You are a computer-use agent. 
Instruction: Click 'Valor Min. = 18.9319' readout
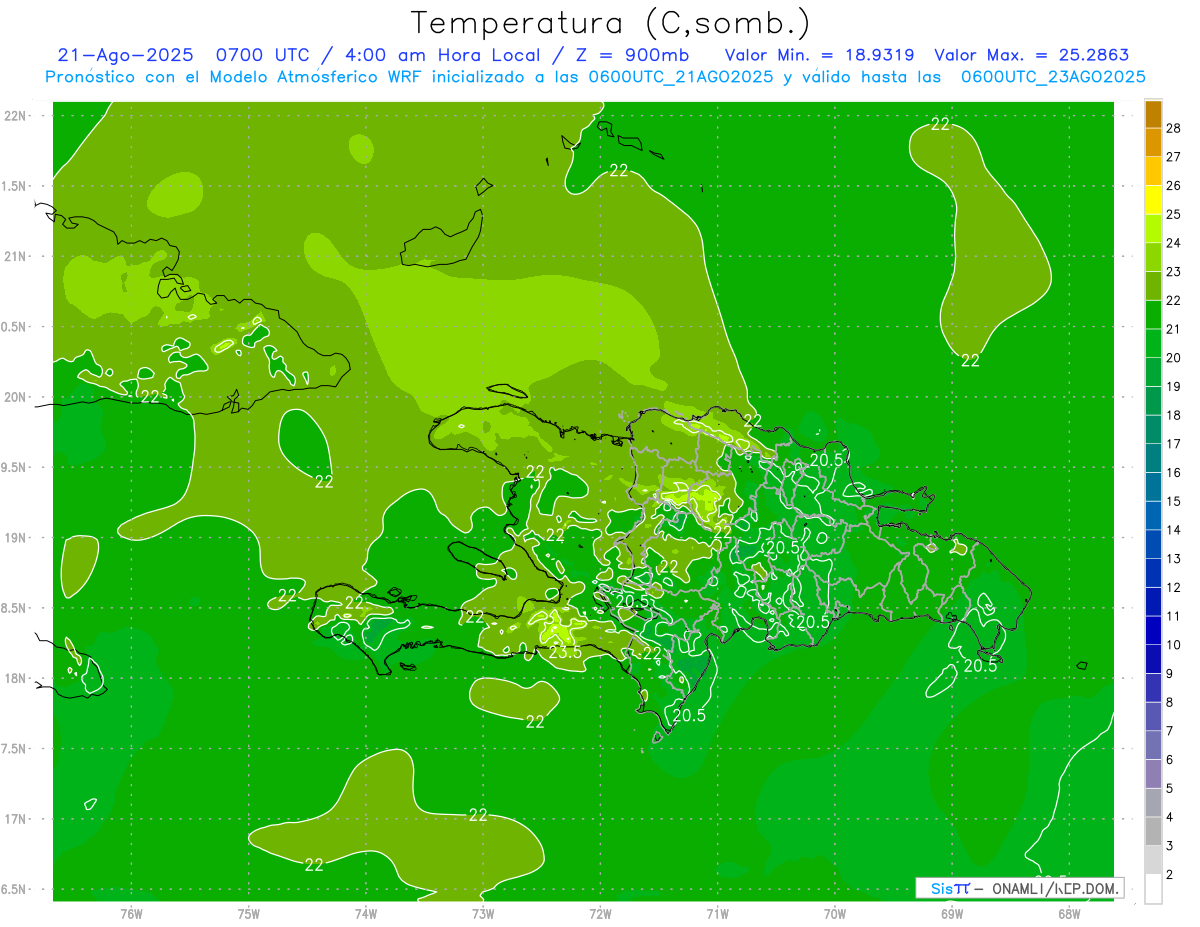coord(819,55)
